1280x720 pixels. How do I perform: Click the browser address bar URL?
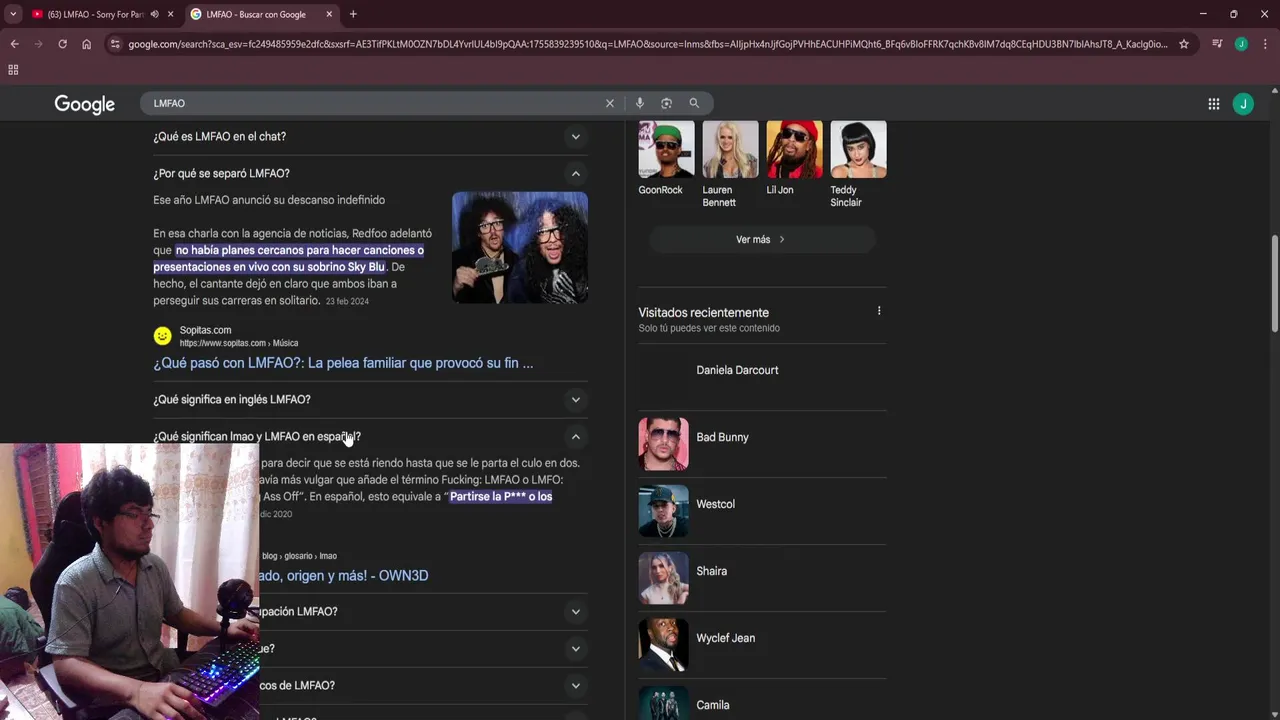(x=647, y=44)
